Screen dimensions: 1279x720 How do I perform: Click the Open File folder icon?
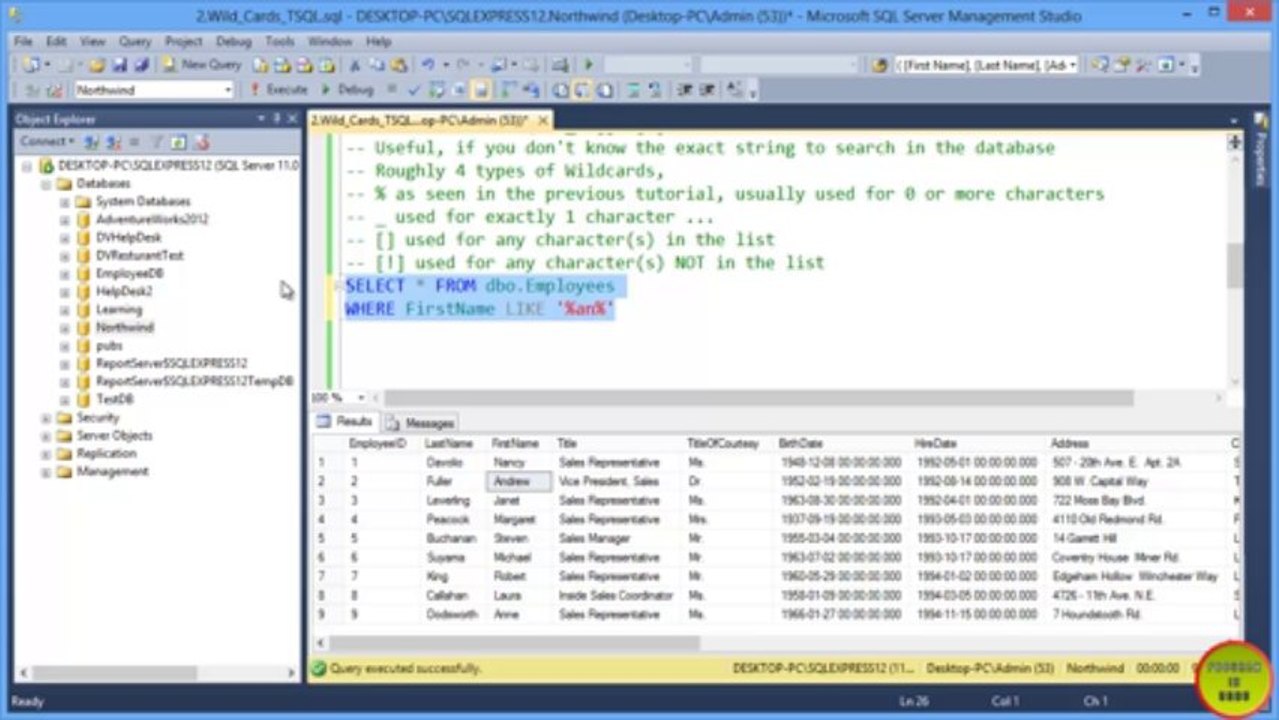96,65
